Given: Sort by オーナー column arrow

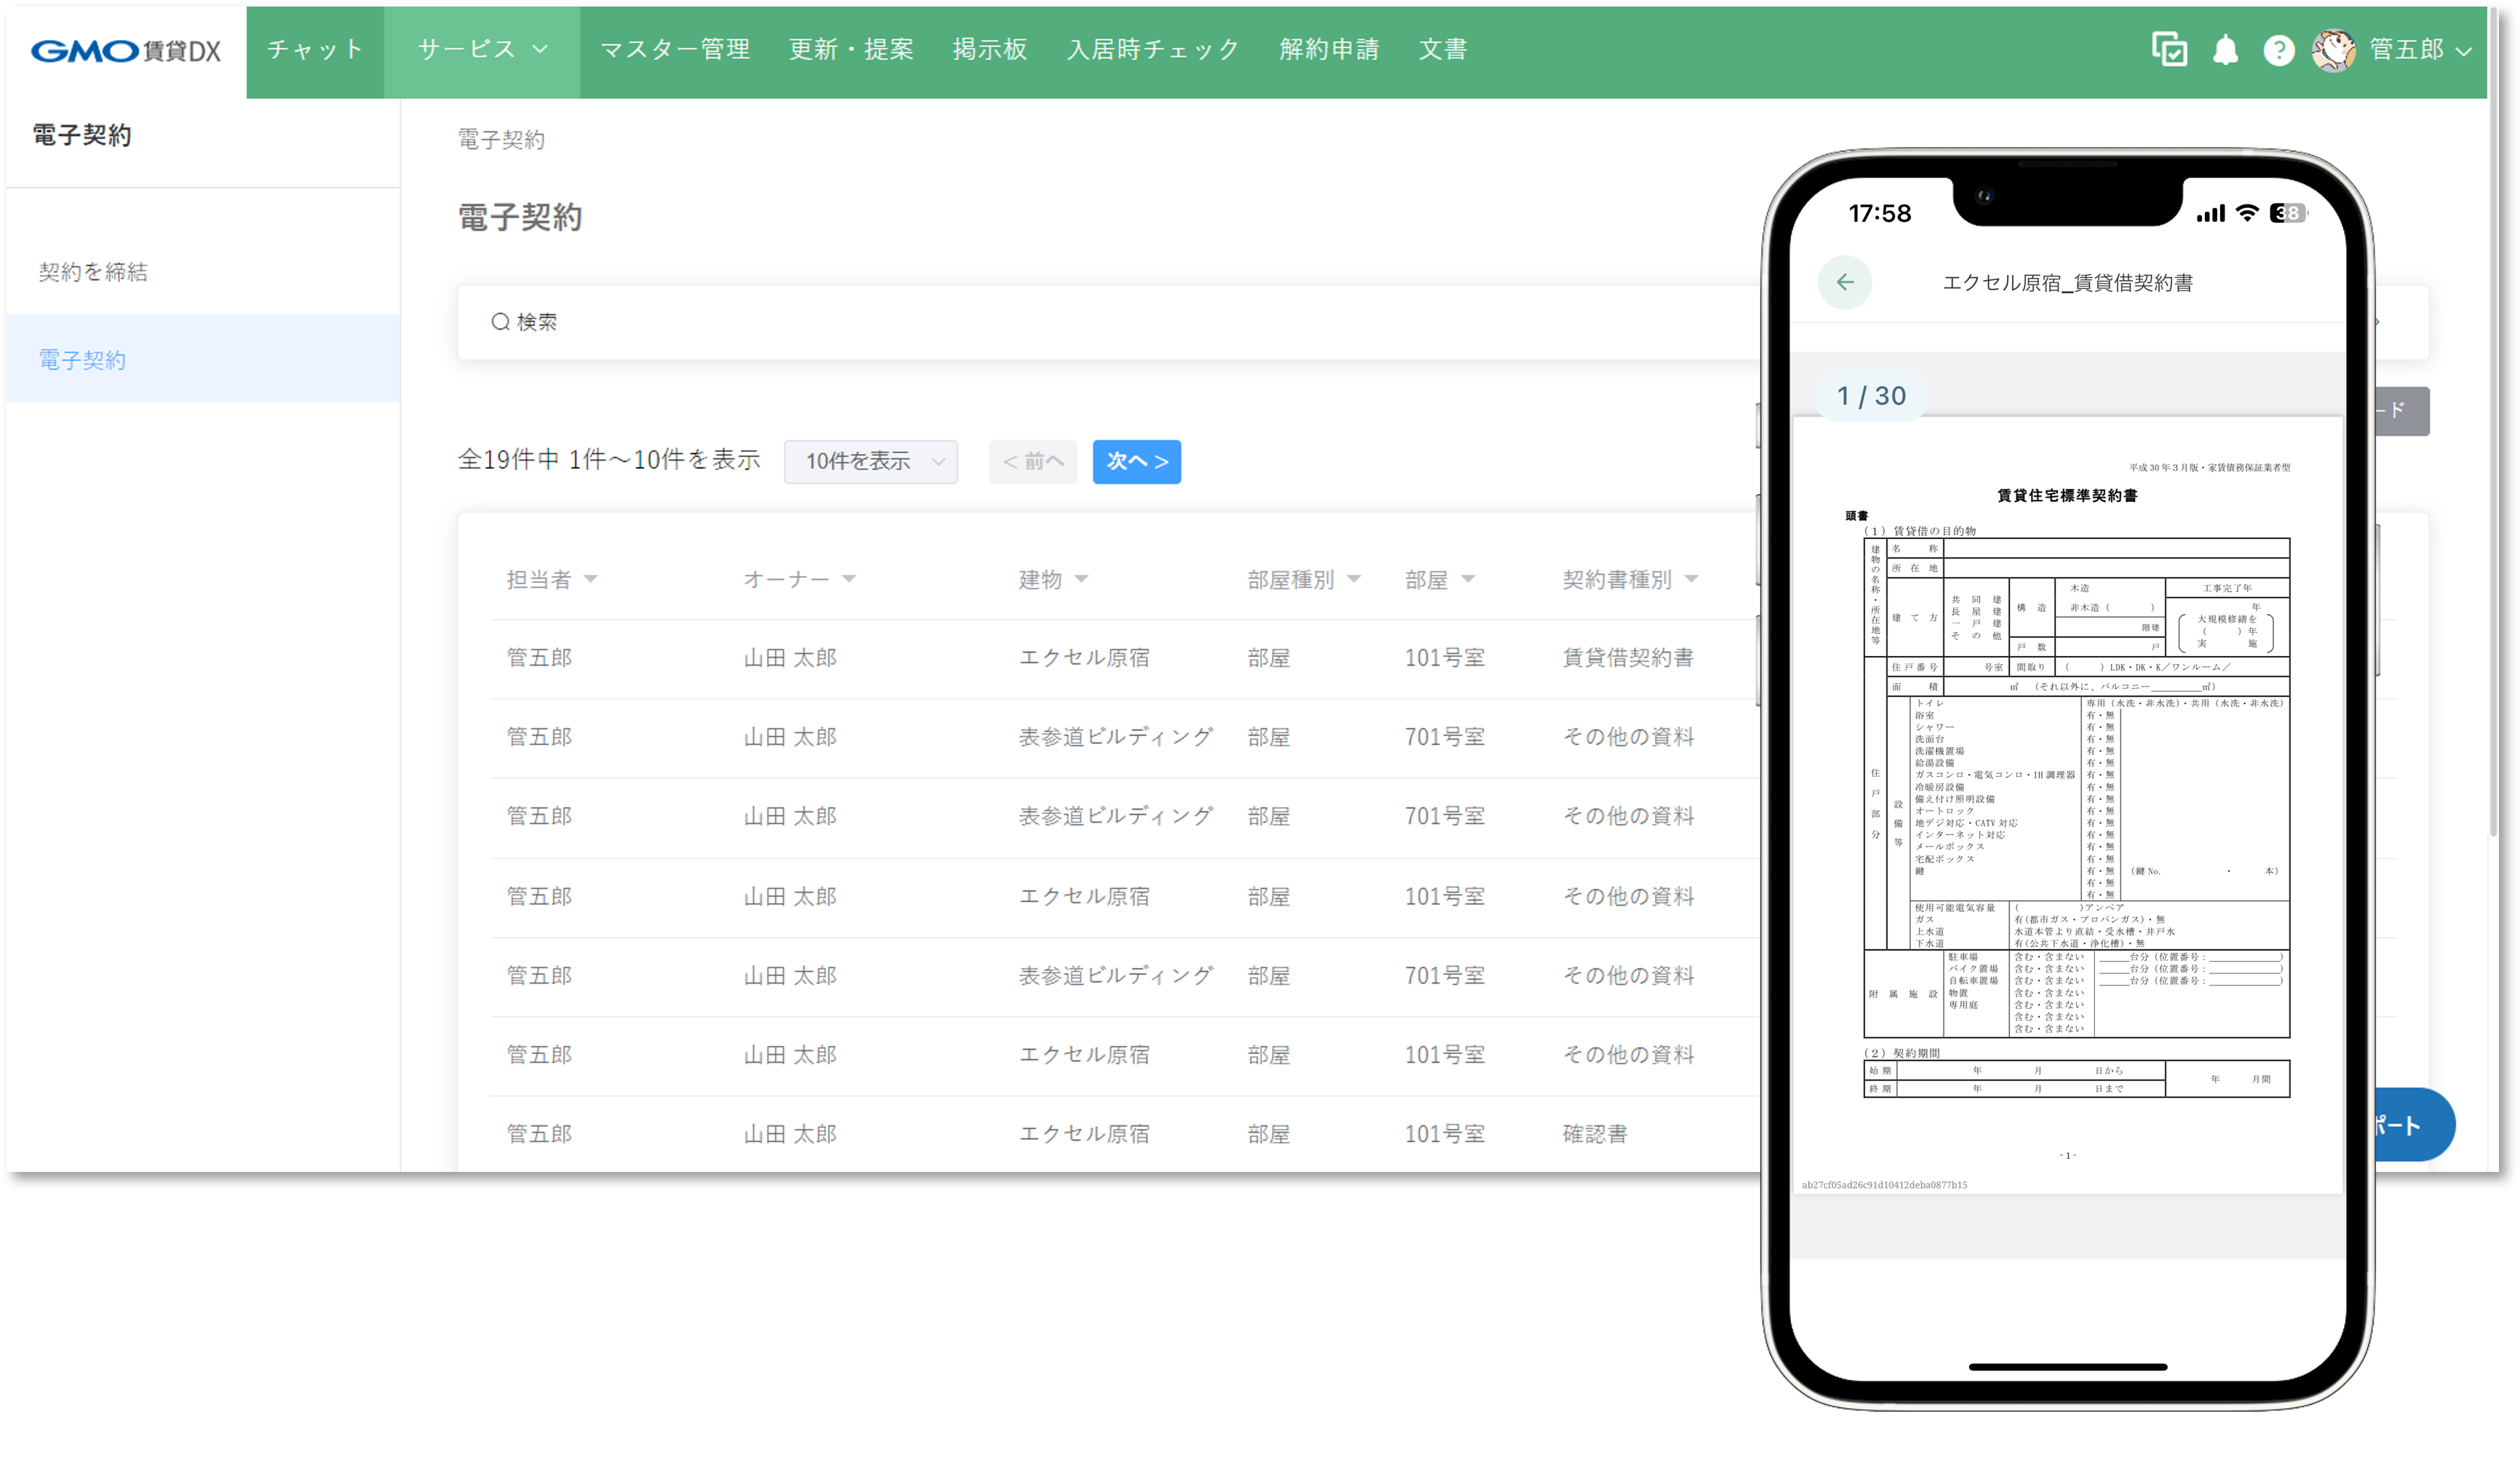Looking at the screenshot, I should (849, 579).
